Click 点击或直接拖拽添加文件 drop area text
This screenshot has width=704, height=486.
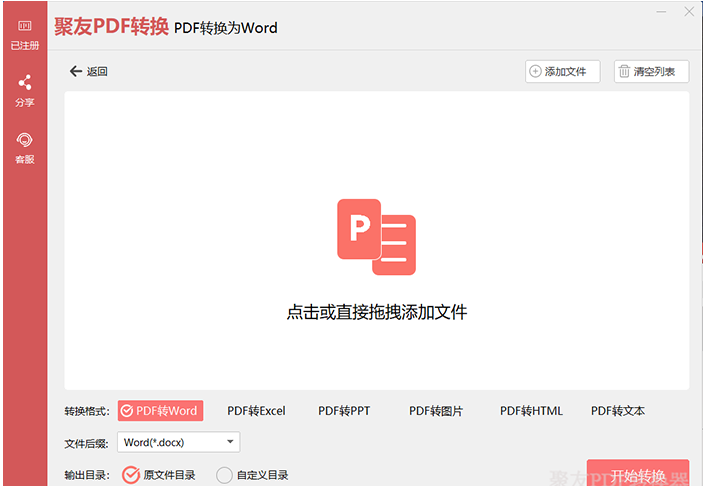click(376, 312)
